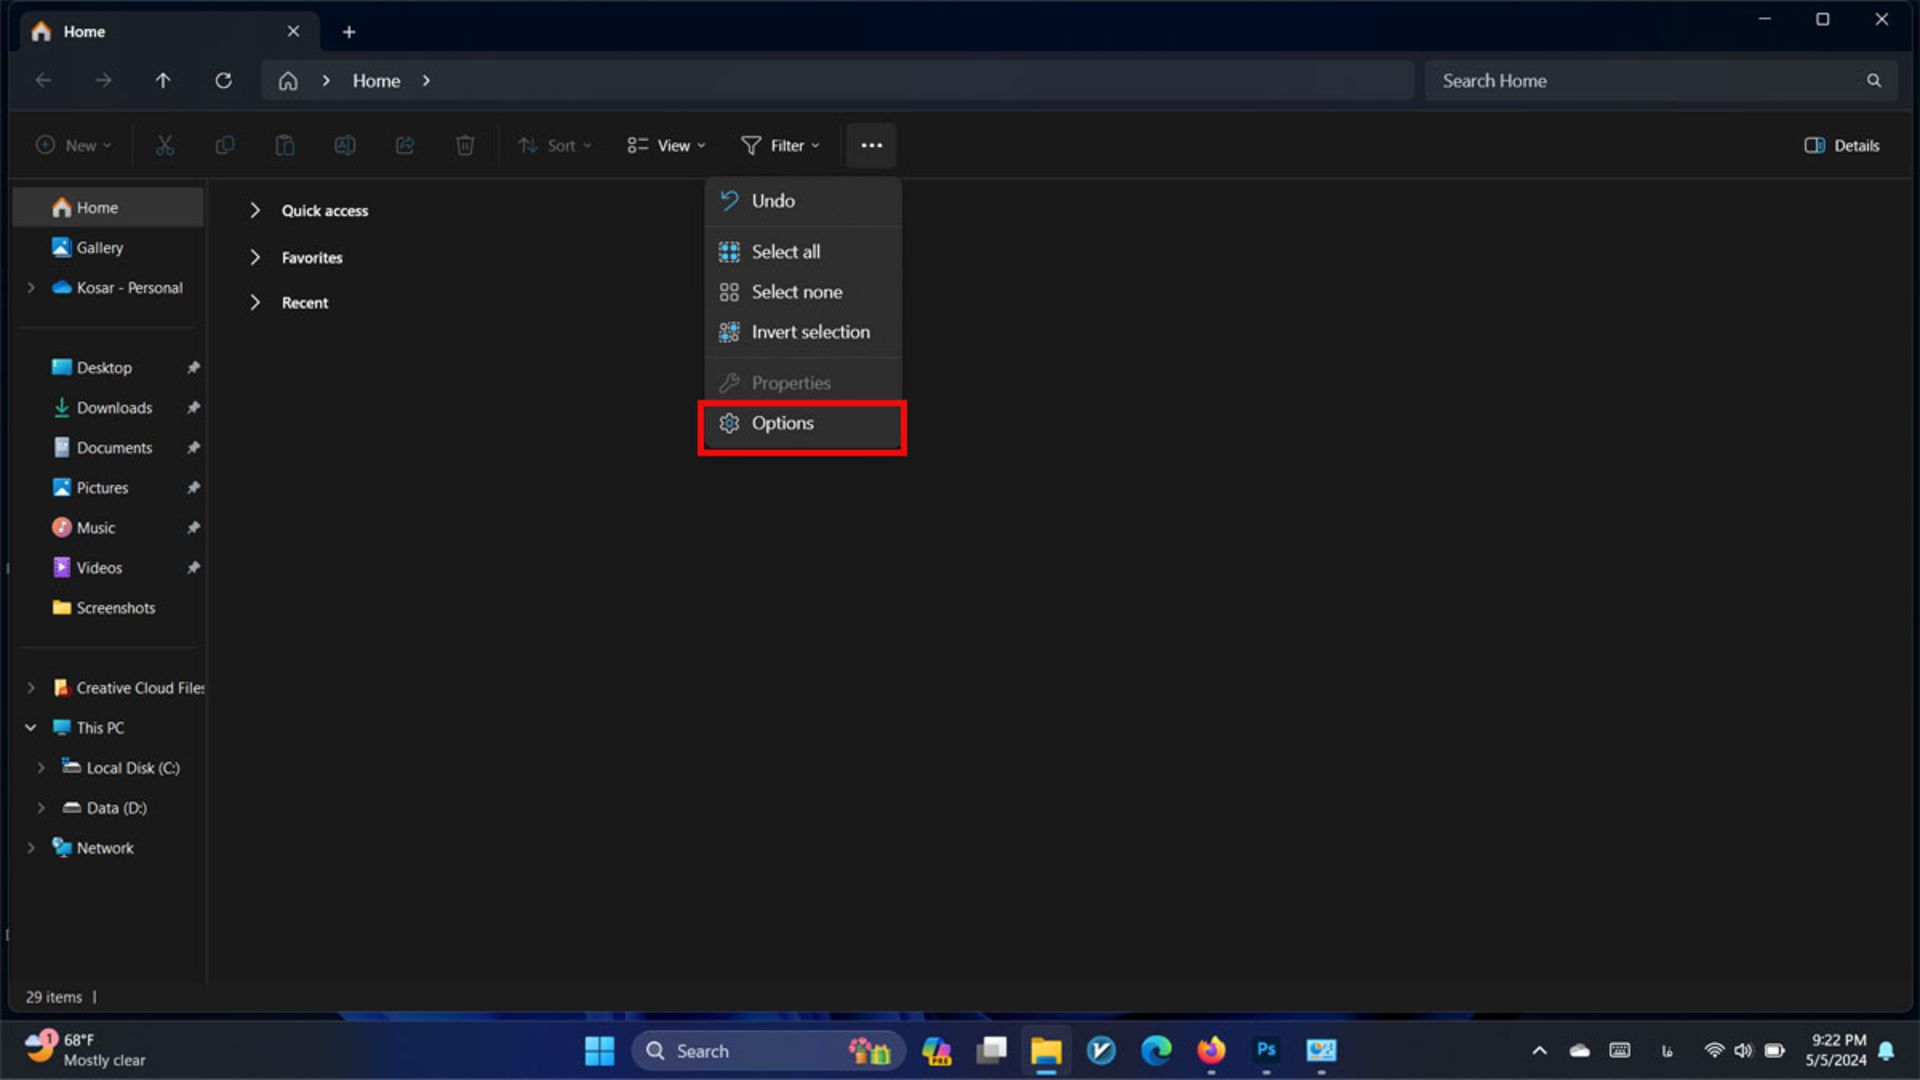Open the Gallery sidebar item
Screen dimensions: 1920x1080
99,248
